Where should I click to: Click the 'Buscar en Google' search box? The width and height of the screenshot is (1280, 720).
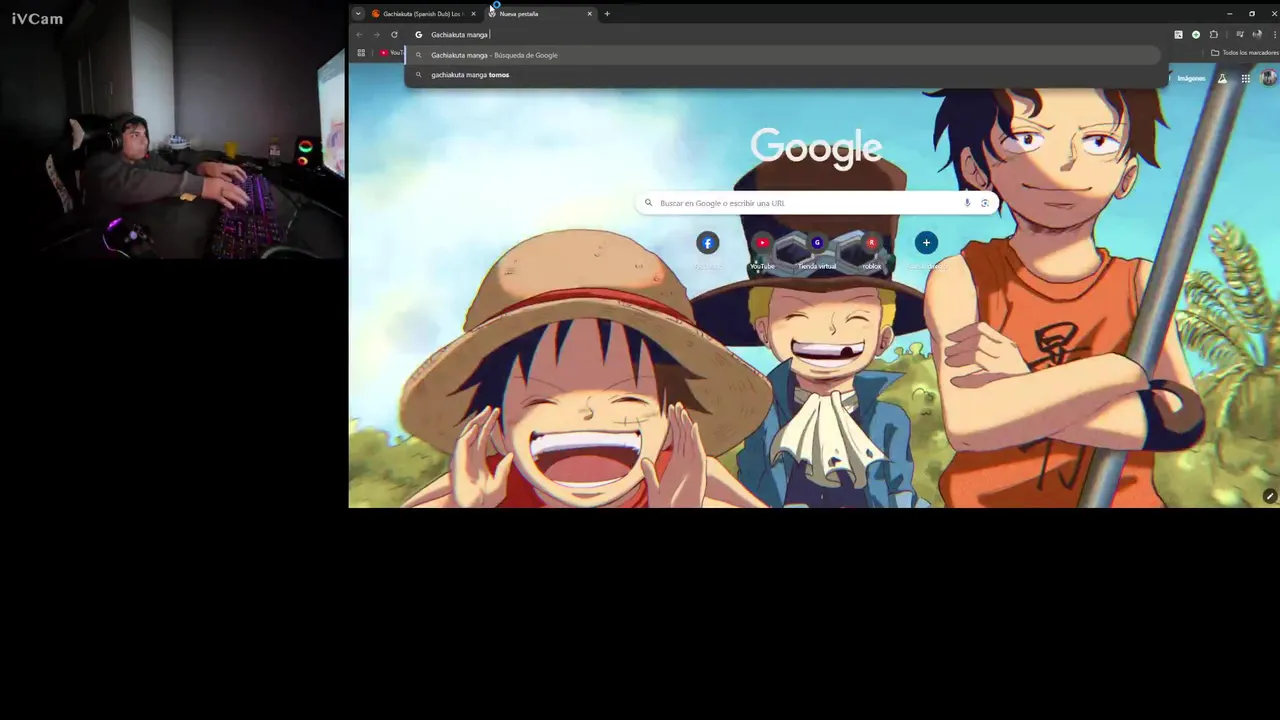[x=816, y=203]
